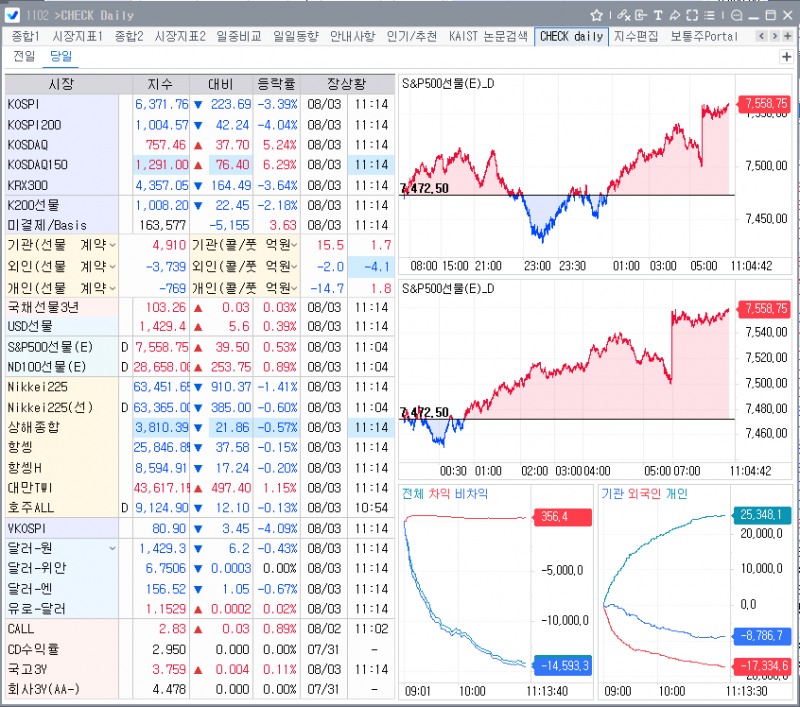
Task: Switch to the 일중비교 tab
Action: click(239, 36)
